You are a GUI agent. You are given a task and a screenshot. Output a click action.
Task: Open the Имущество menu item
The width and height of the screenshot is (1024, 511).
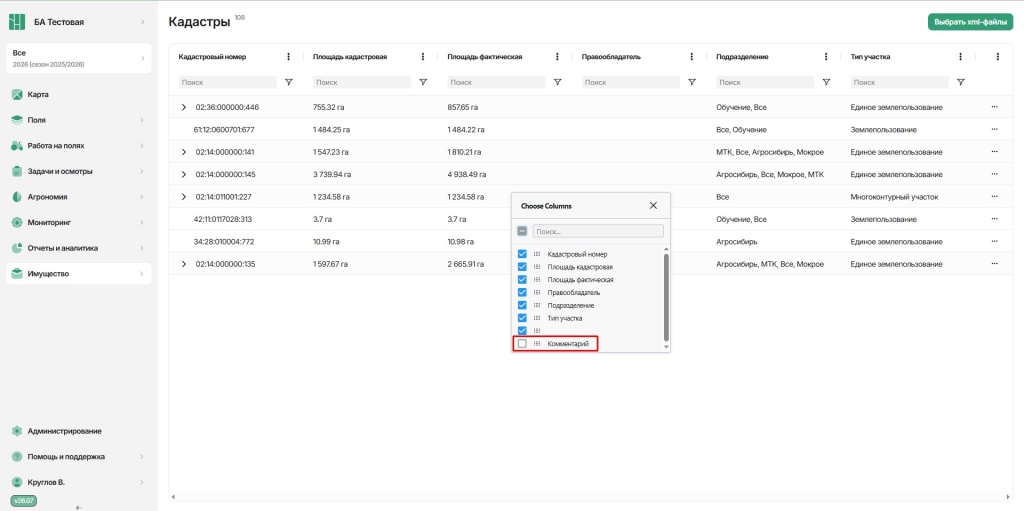click(x=78, y=274)
